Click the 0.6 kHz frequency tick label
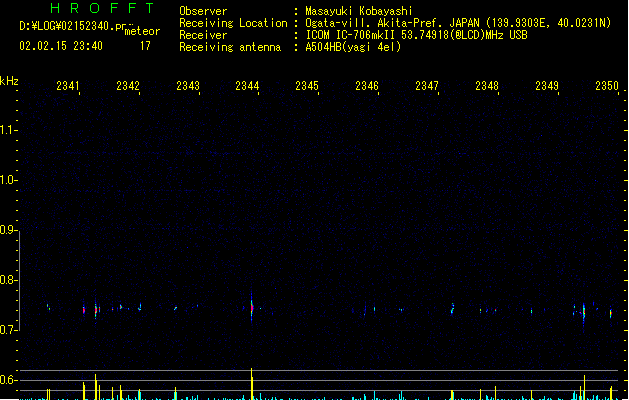 pyautogui.click(x=8, y=380)
